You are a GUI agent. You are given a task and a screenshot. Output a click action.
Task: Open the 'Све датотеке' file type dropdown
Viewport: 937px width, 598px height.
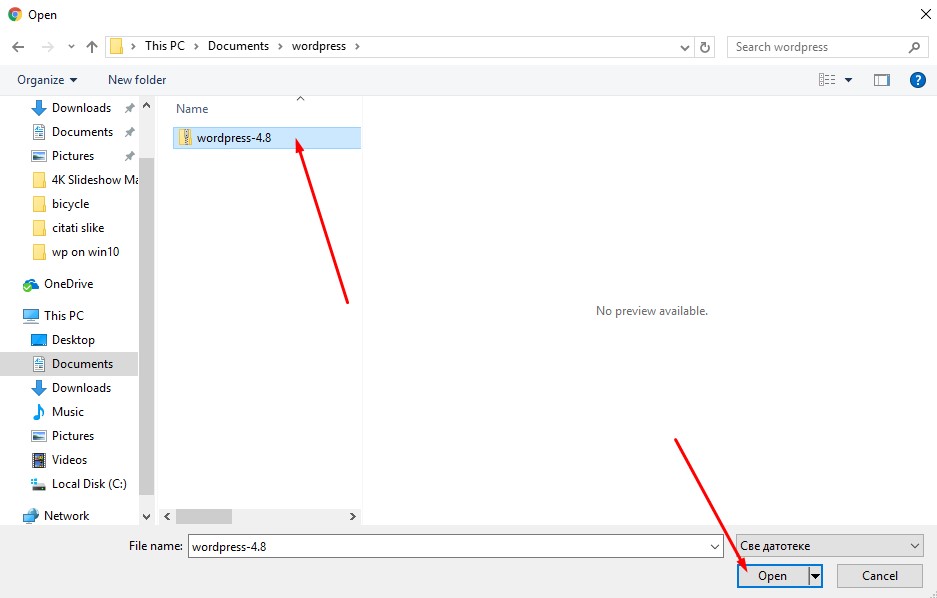click(829, 545)
